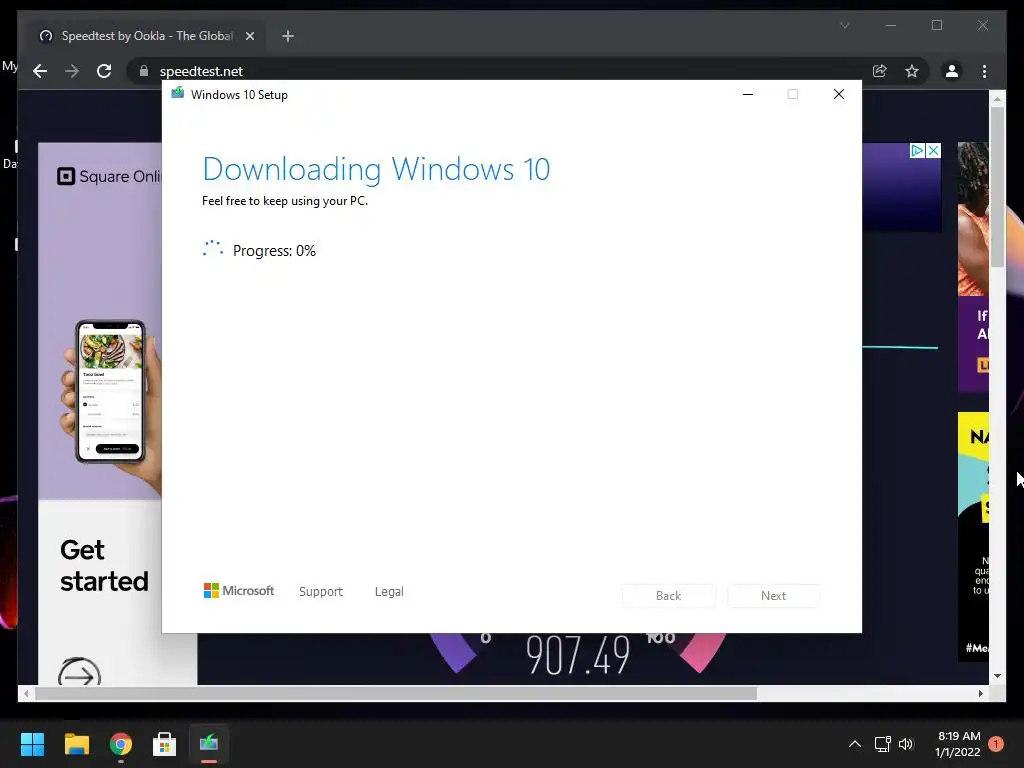Open Microsoft Store from taskbar
Screen dimensions: 1024x768
(x=165, y=744)
